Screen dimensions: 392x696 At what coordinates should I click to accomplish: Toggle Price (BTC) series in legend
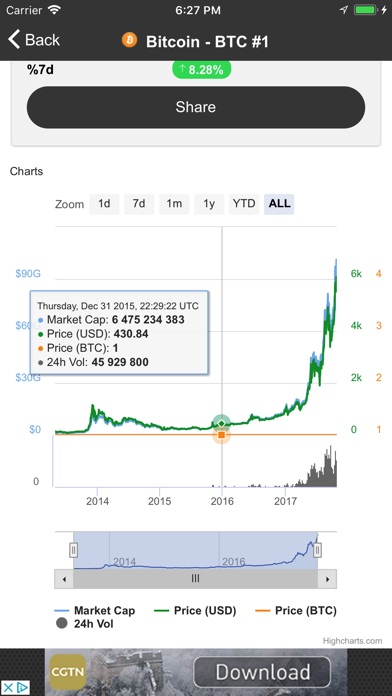pos(296,610)
